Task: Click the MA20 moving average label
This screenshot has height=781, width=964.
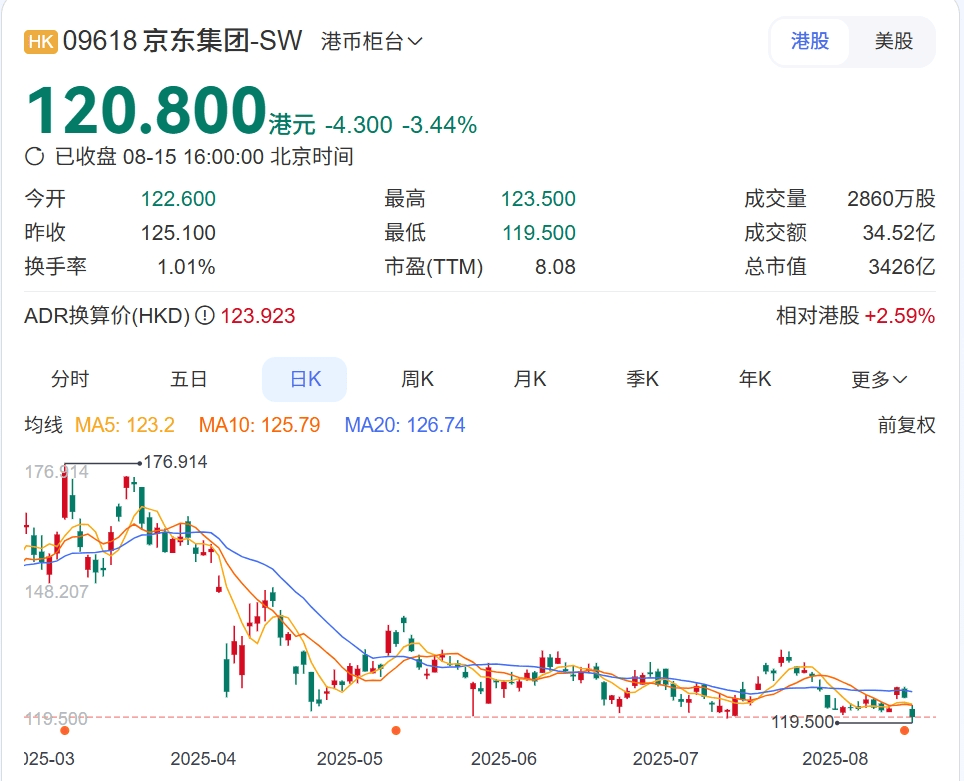Action: [x=405, y=425]
